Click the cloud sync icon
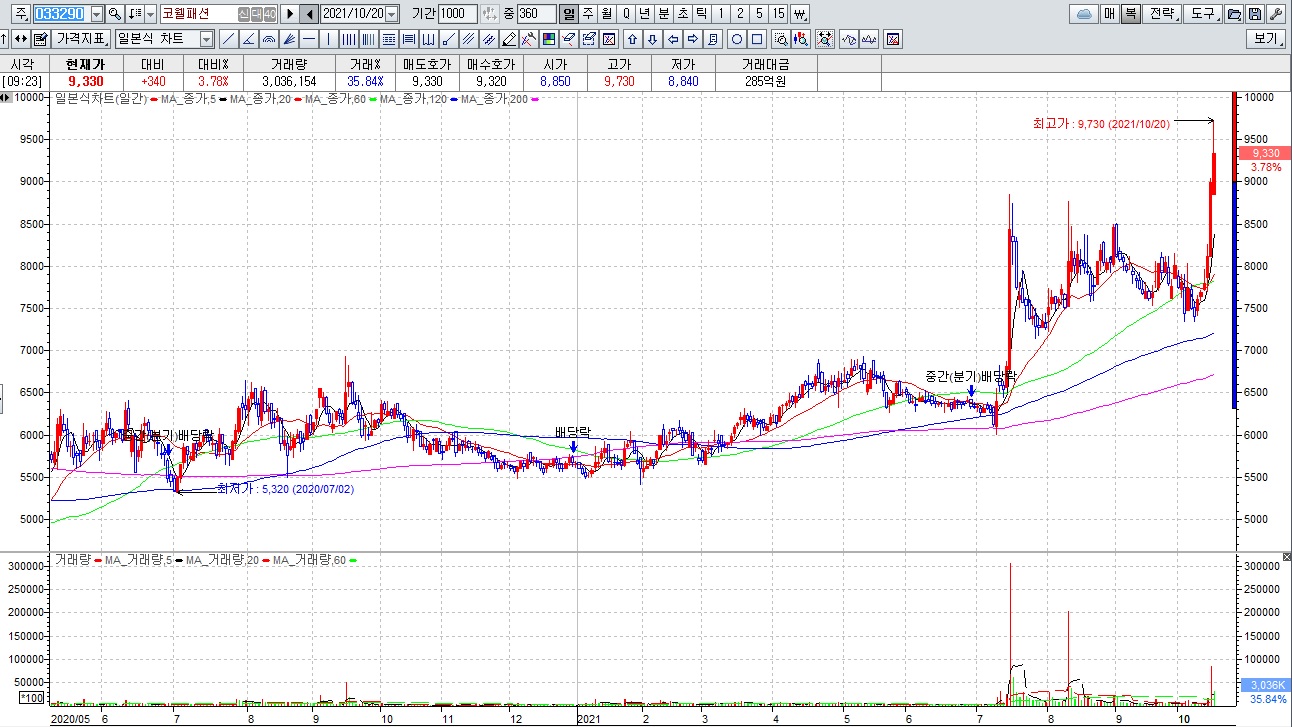Viewport: 1292px width, 727px height. (x=1084, y=14)
